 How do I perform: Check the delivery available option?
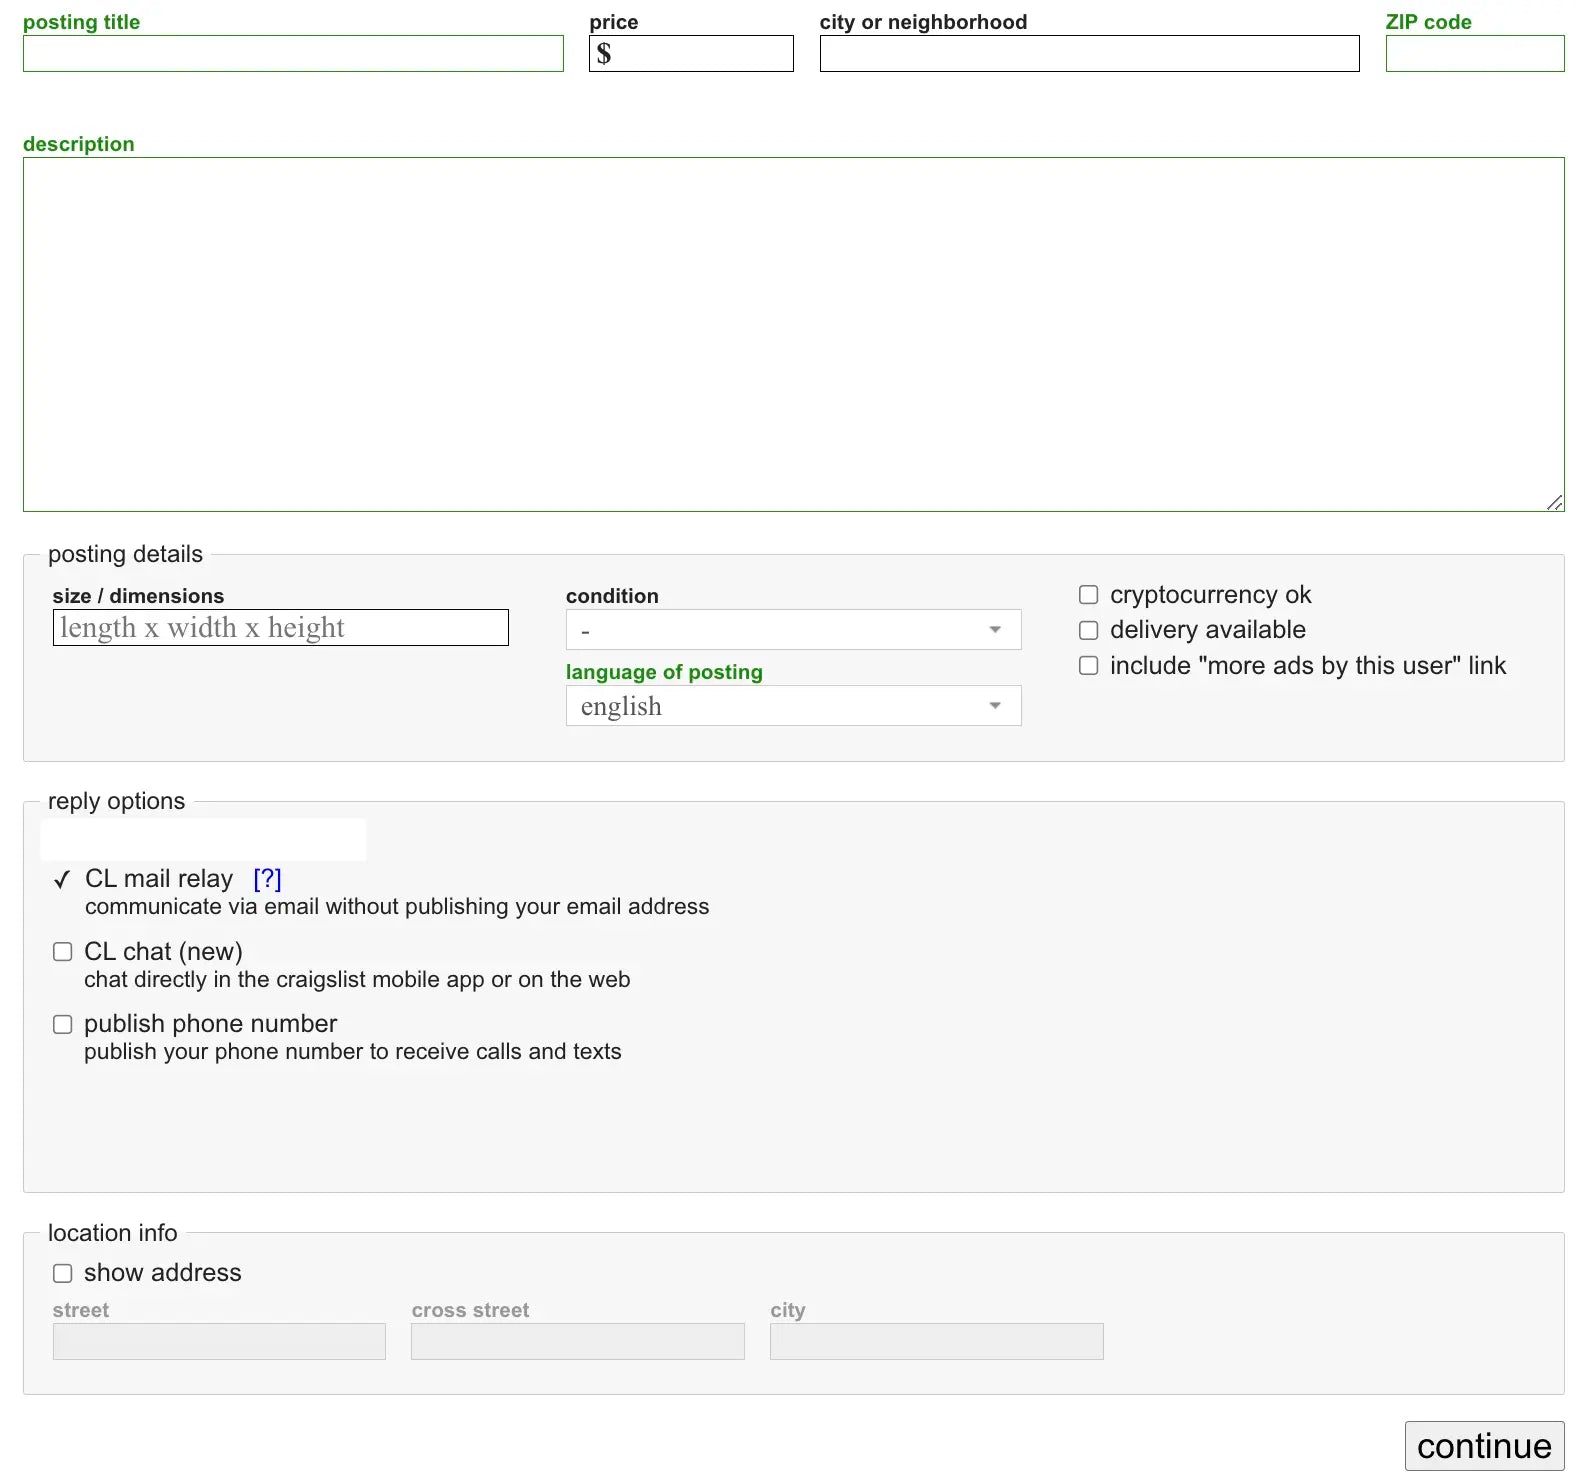coord(1089,630)
